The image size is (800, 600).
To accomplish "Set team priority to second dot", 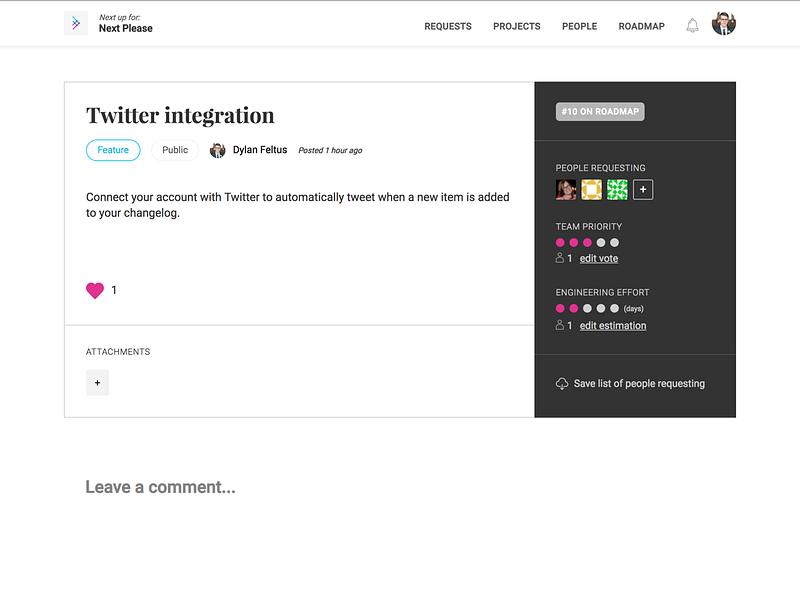I will click(x=573, y=242).
